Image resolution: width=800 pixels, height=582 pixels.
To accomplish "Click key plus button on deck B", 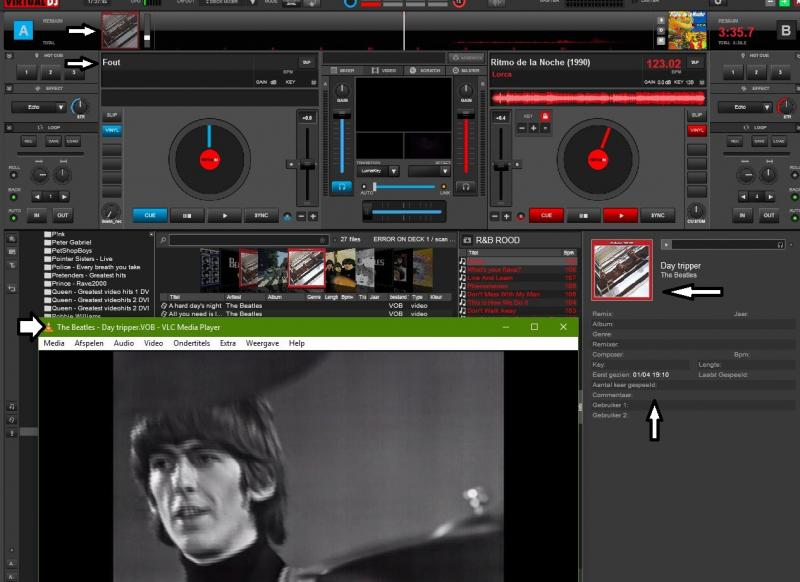I will point(533,128).
